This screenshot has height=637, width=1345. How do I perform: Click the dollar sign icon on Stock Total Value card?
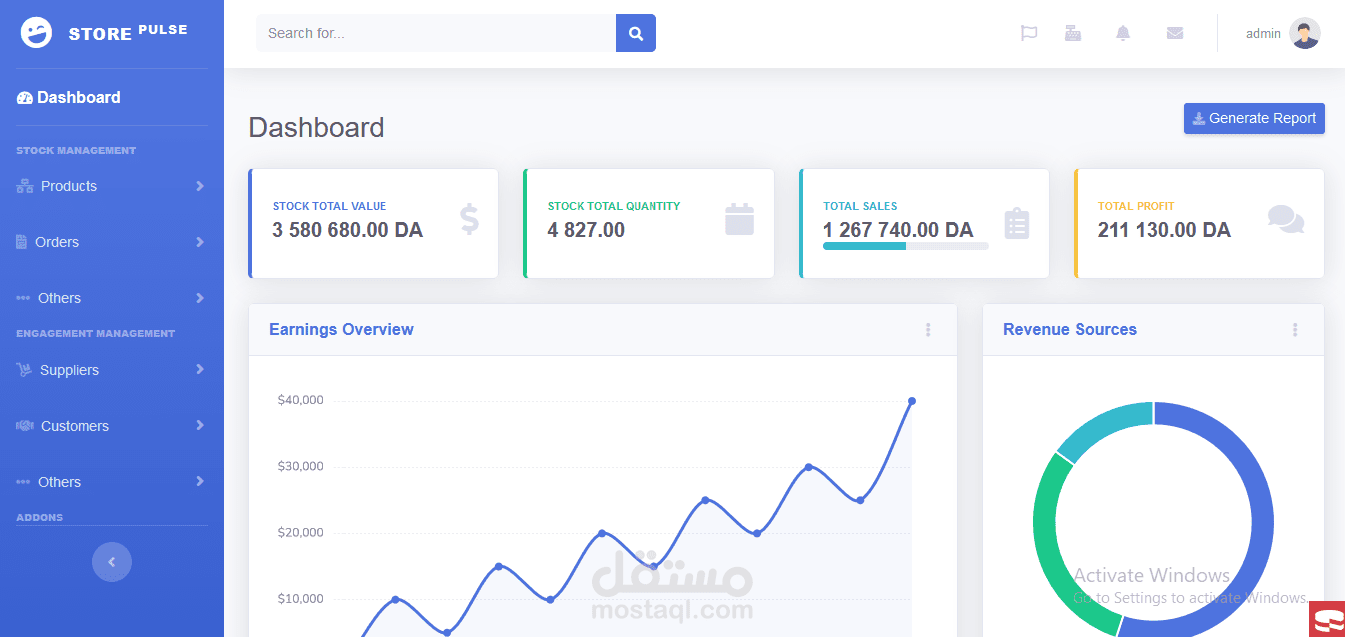click(470, 219)
